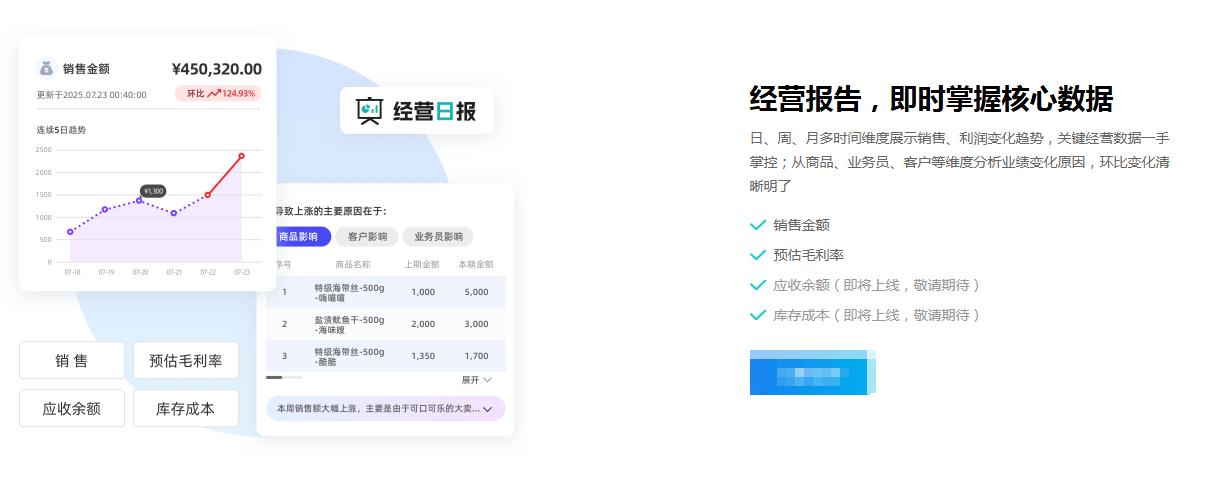Click the 预估毛利率 button
Image resolution: width=1211 pixels, height=481 pixels.
[186, 361]
